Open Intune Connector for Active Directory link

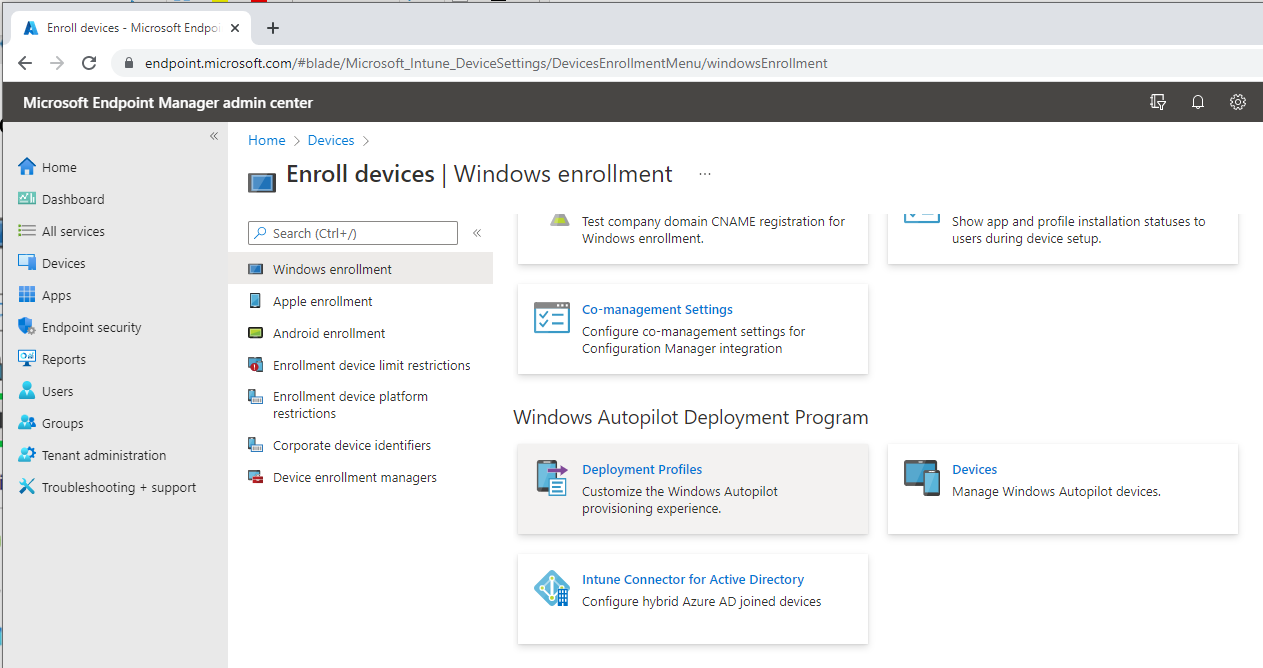click(x=693, y=580)
